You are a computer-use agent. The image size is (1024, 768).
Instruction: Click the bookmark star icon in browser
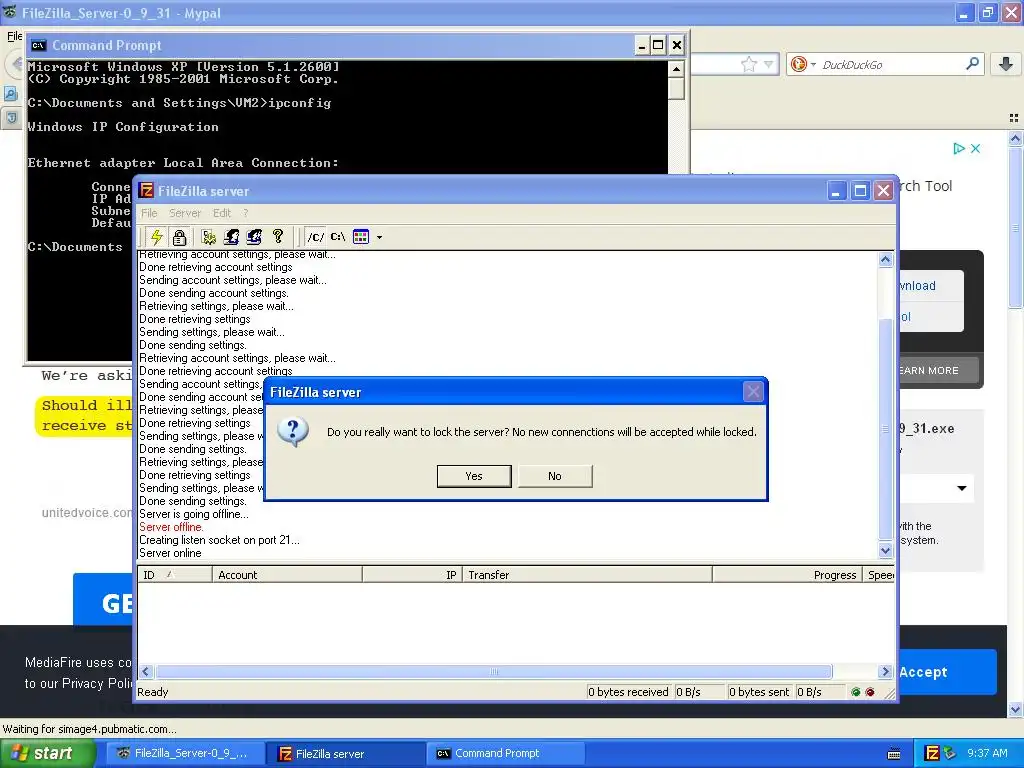(749, 64)
